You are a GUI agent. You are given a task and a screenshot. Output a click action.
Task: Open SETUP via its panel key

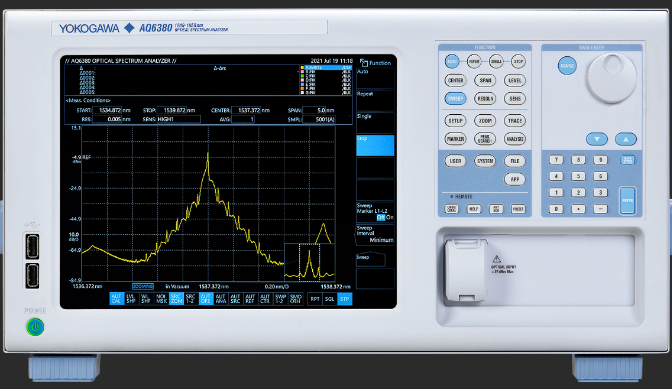455,121
